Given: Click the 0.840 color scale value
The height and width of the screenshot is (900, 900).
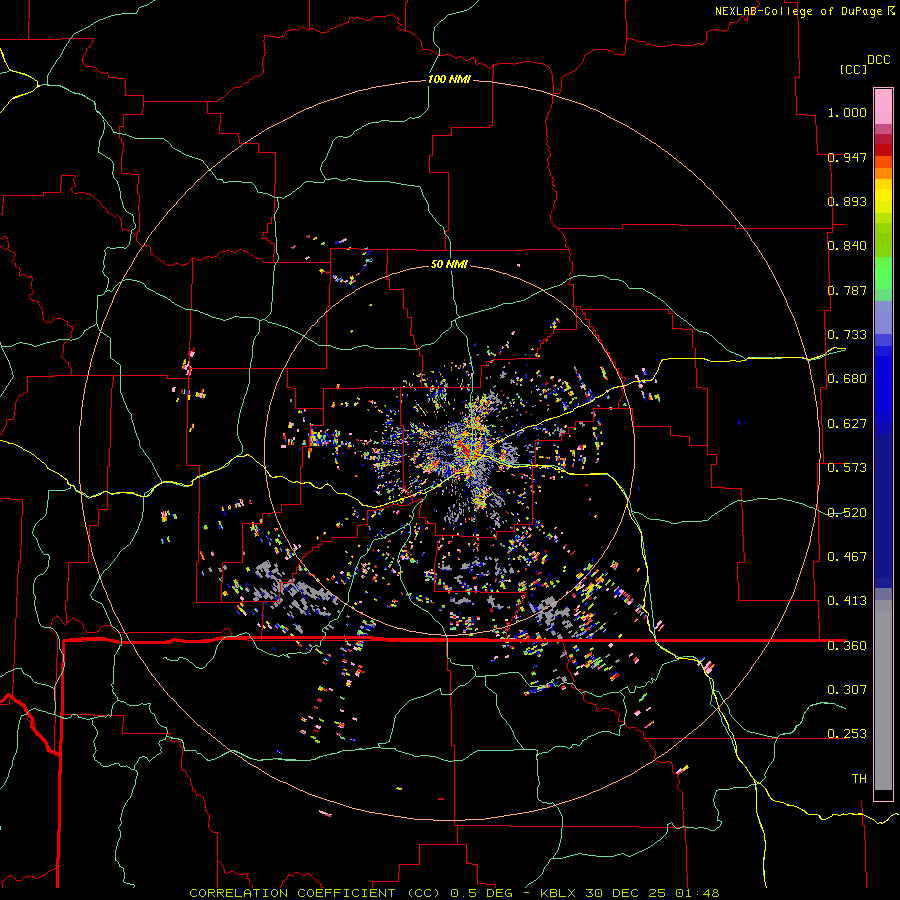Looking at the screenshot, I should pyautogui.click(x=847, y=246).
